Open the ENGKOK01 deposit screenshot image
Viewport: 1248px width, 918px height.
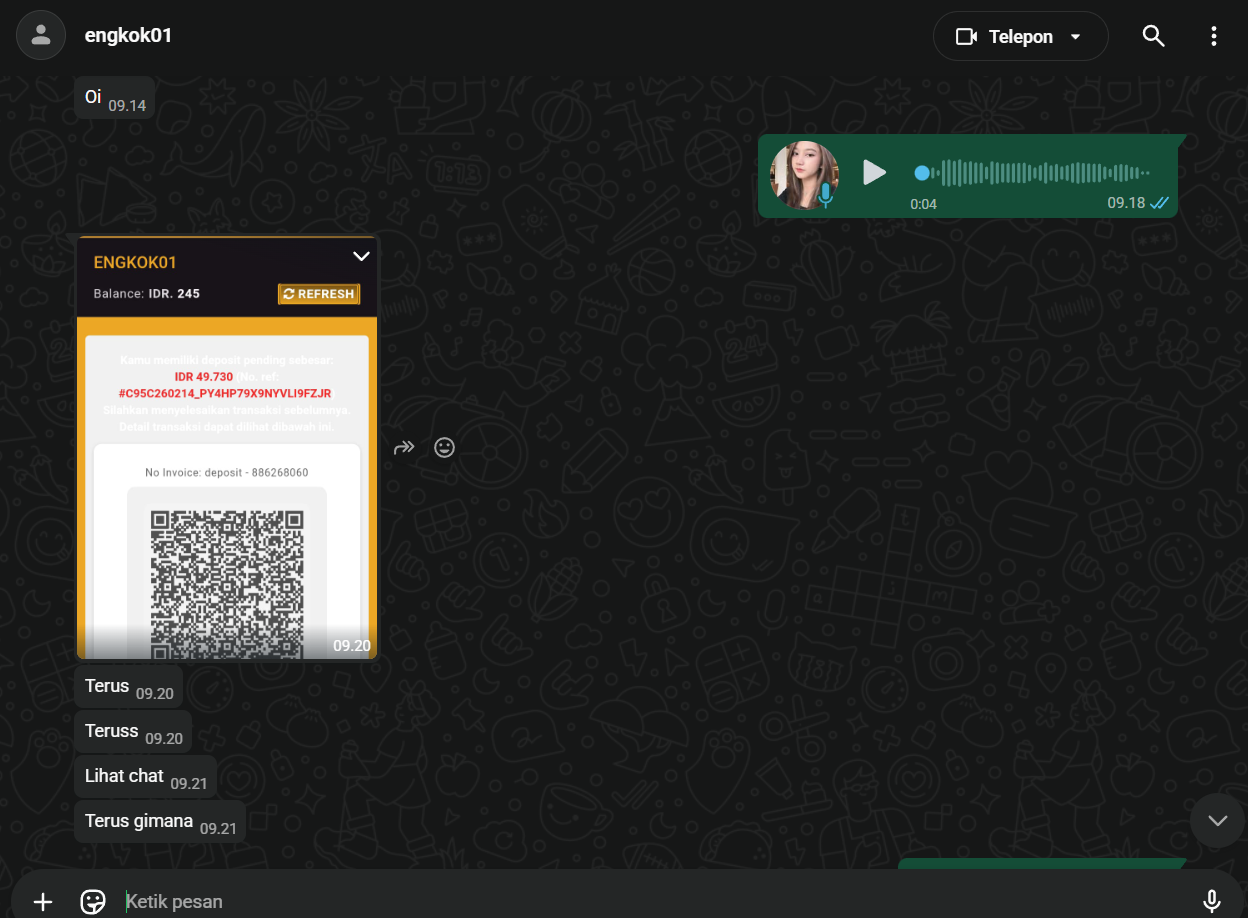[x=228, y=448]
